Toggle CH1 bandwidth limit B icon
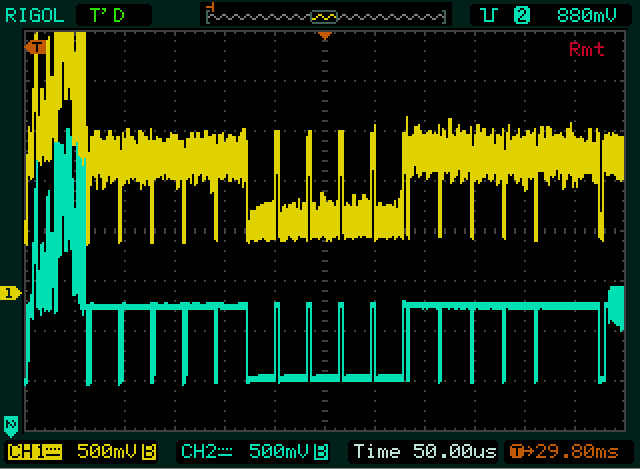640x469 pixels. click(149, 452)
